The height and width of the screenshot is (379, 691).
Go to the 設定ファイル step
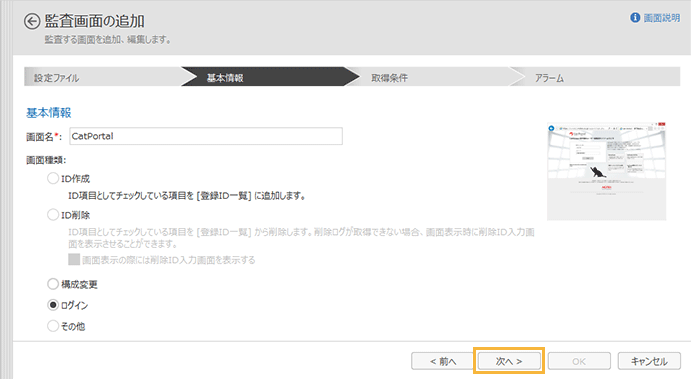[103, 77]
